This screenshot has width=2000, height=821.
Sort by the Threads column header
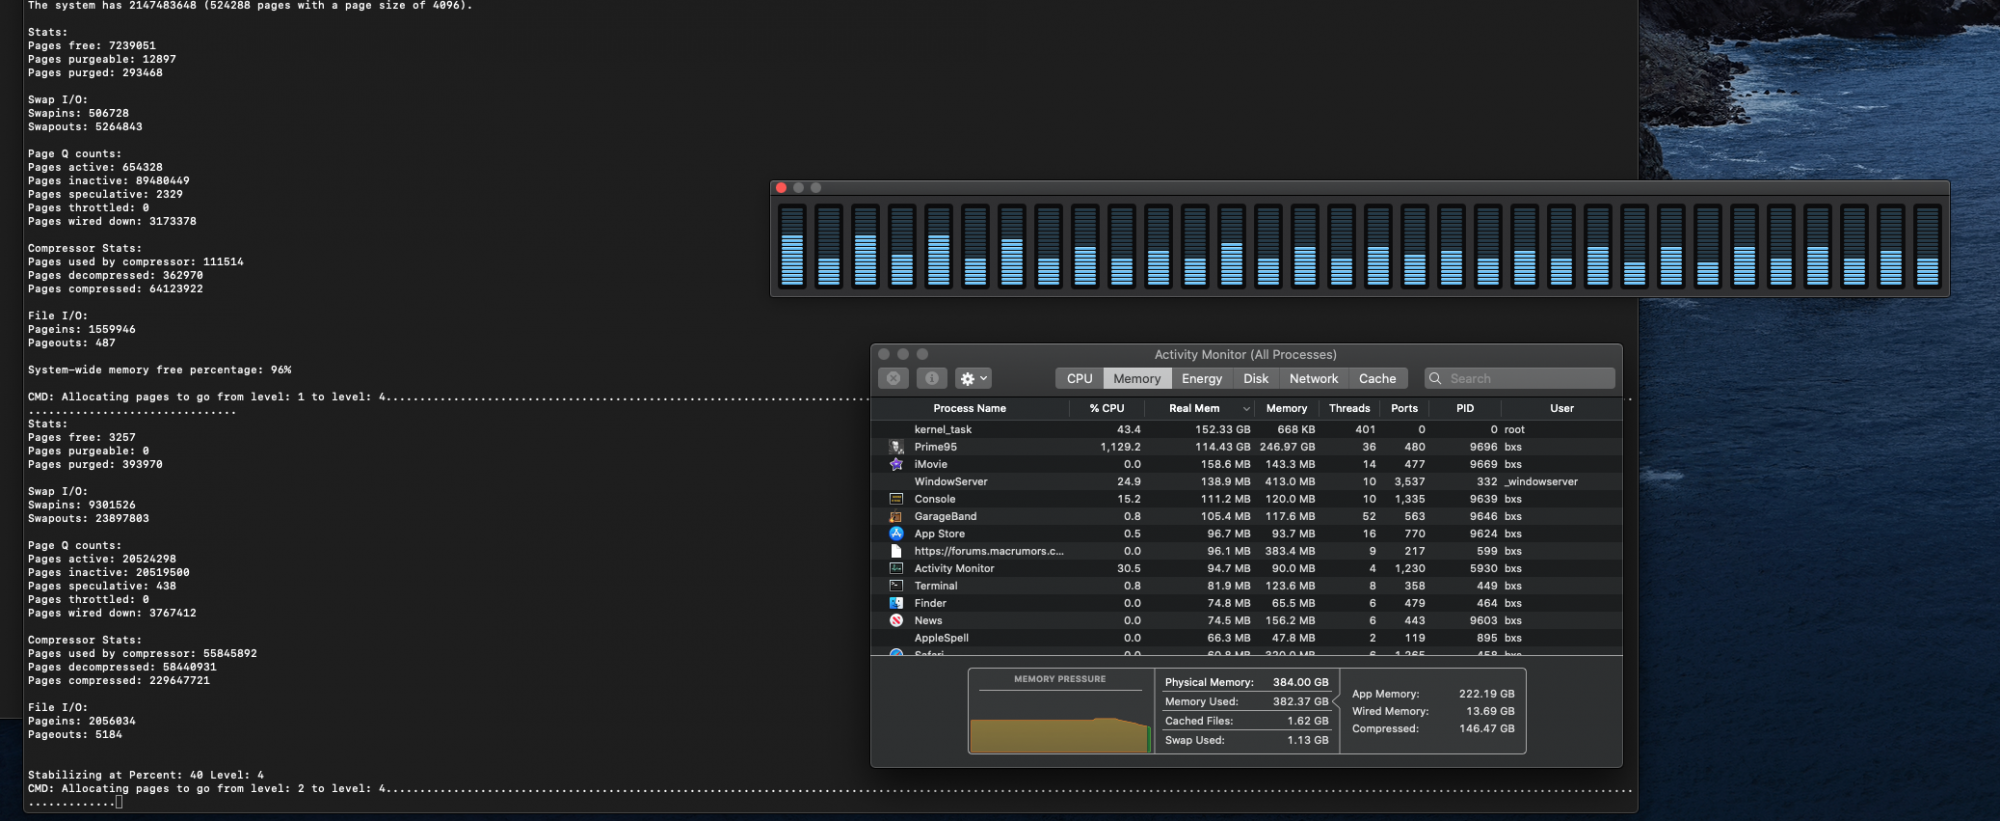point(1349,408)
